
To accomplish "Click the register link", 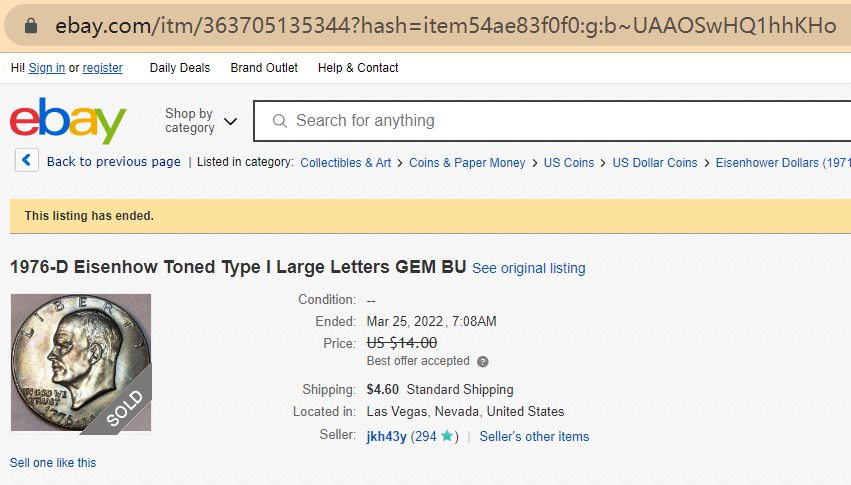I will pos(103,68).
